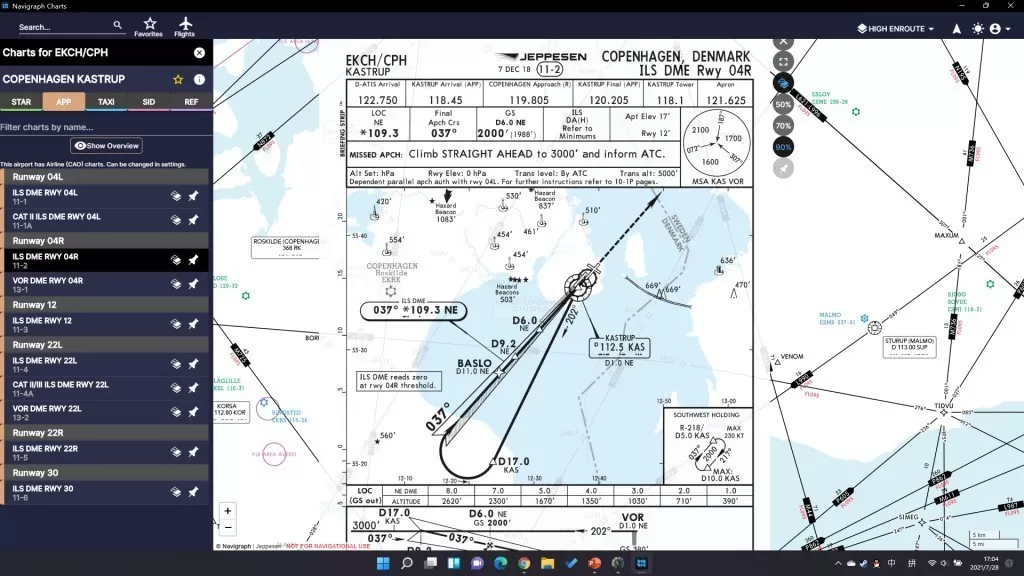Enter fullscreen chart view
This screenshot has height=576, width=1024.
(784, 62)
